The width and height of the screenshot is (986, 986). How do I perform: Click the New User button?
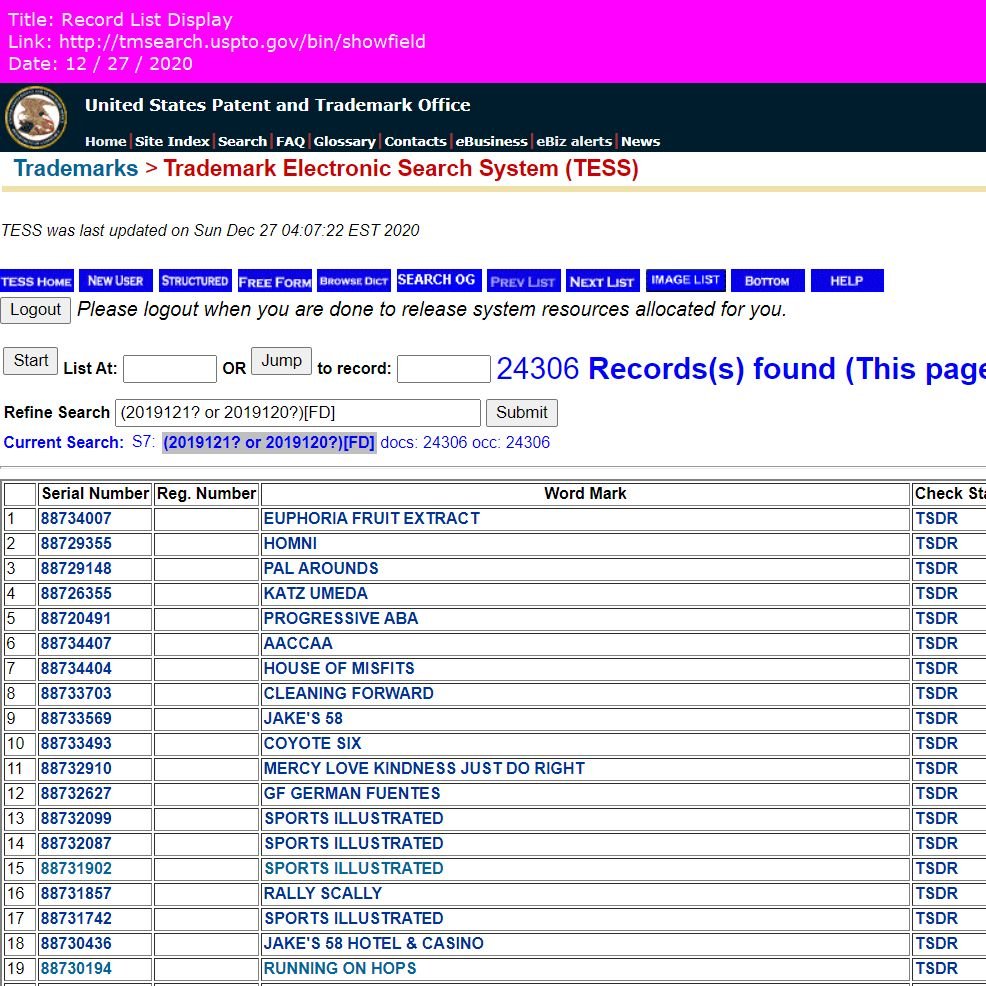click(116, 280)
